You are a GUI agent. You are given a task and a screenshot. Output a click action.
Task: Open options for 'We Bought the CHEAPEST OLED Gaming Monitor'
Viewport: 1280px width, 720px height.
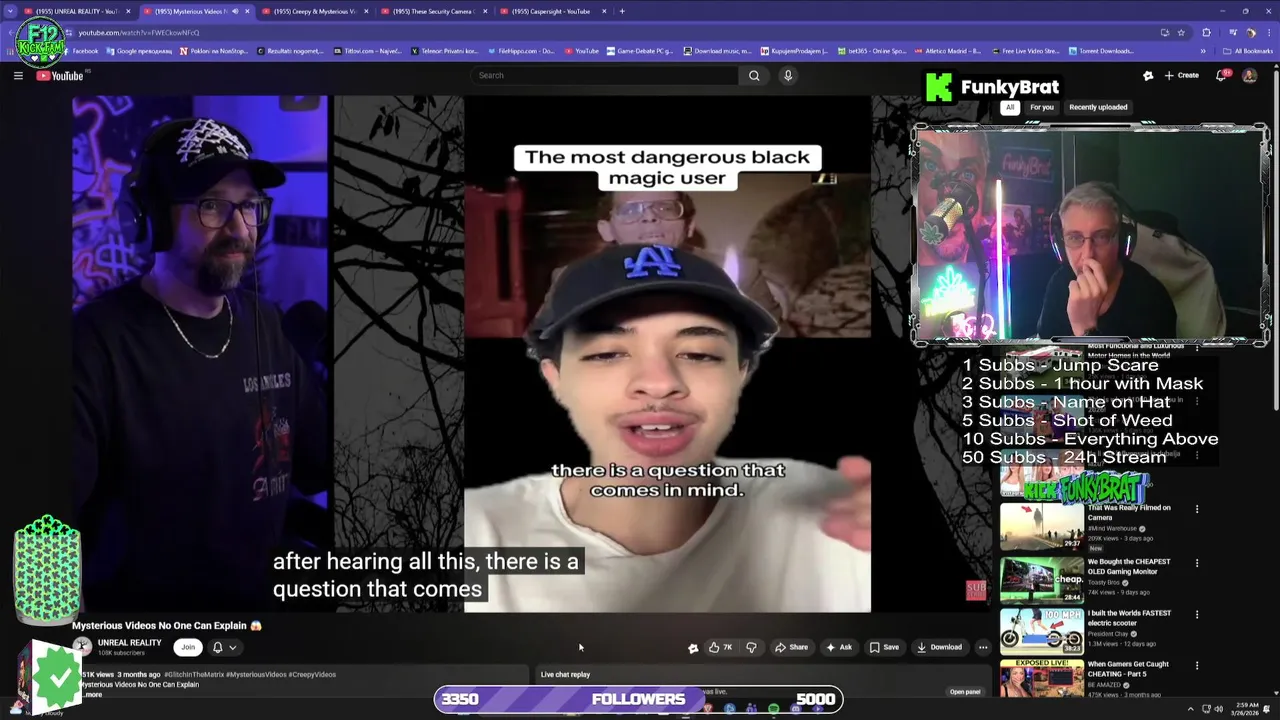pos(1197,563)
